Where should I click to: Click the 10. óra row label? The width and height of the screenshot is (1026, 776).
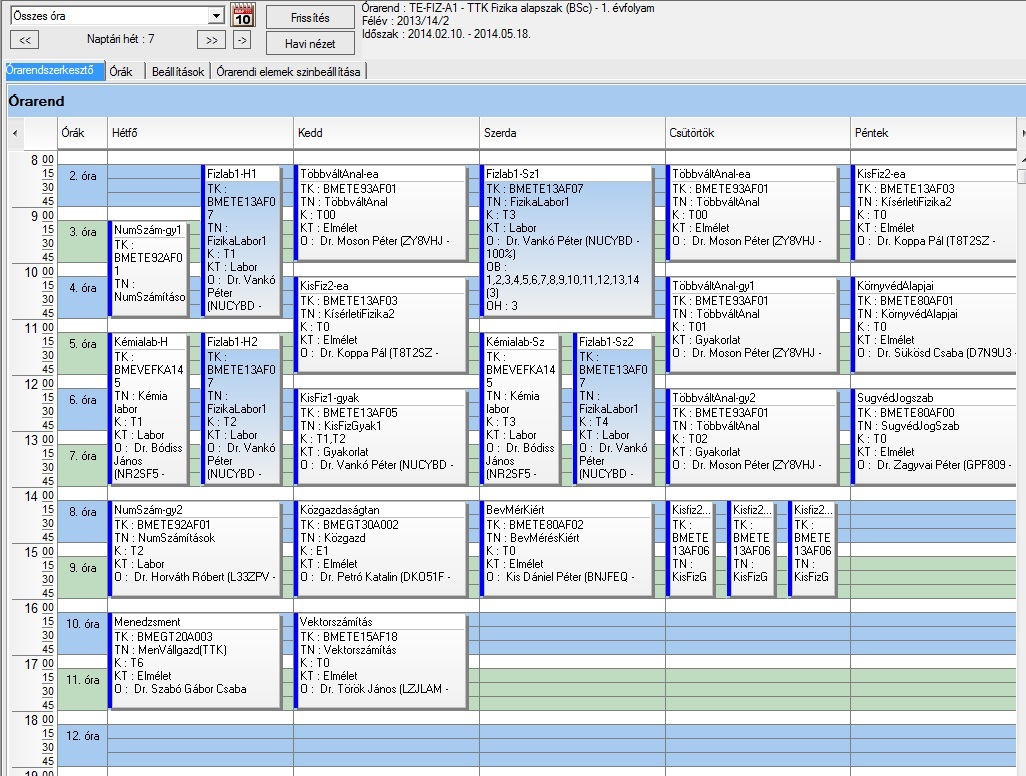(x=83, y=634)
